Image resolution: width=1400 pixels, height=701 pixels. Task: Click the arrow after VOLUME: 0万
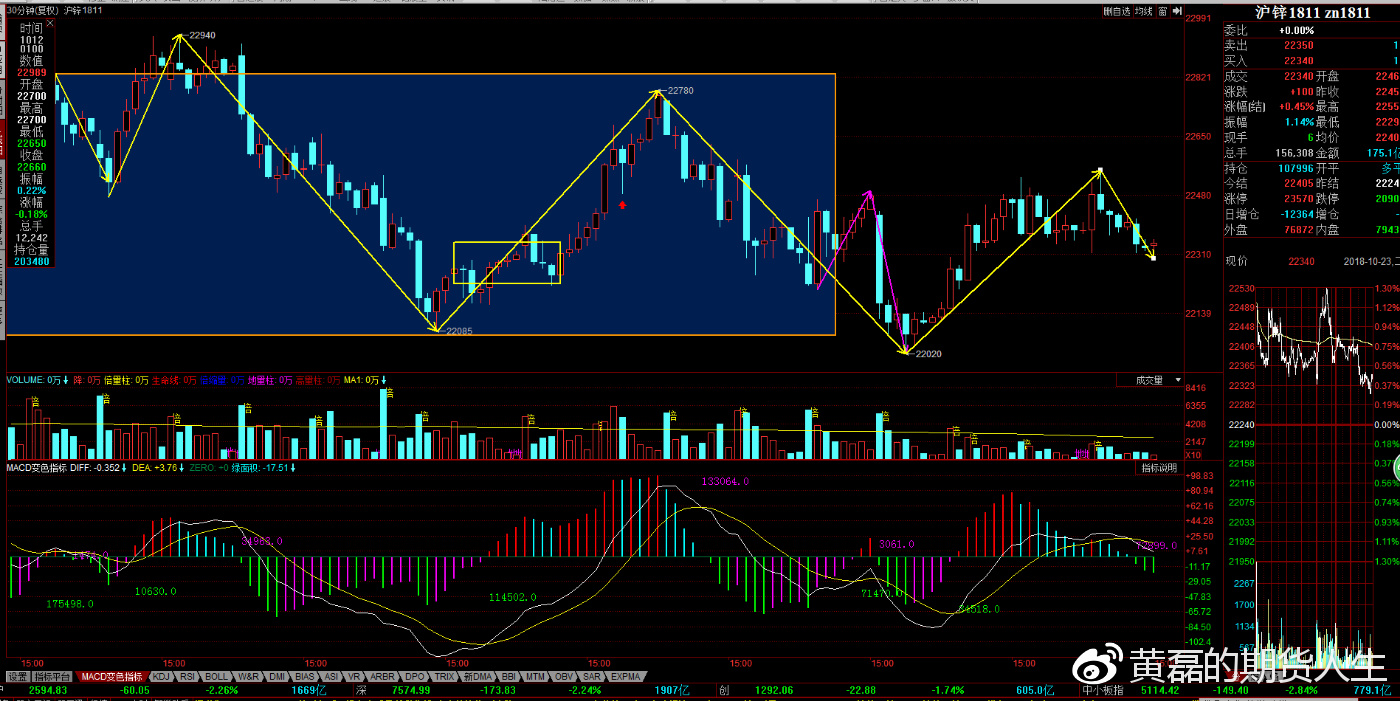66,380
